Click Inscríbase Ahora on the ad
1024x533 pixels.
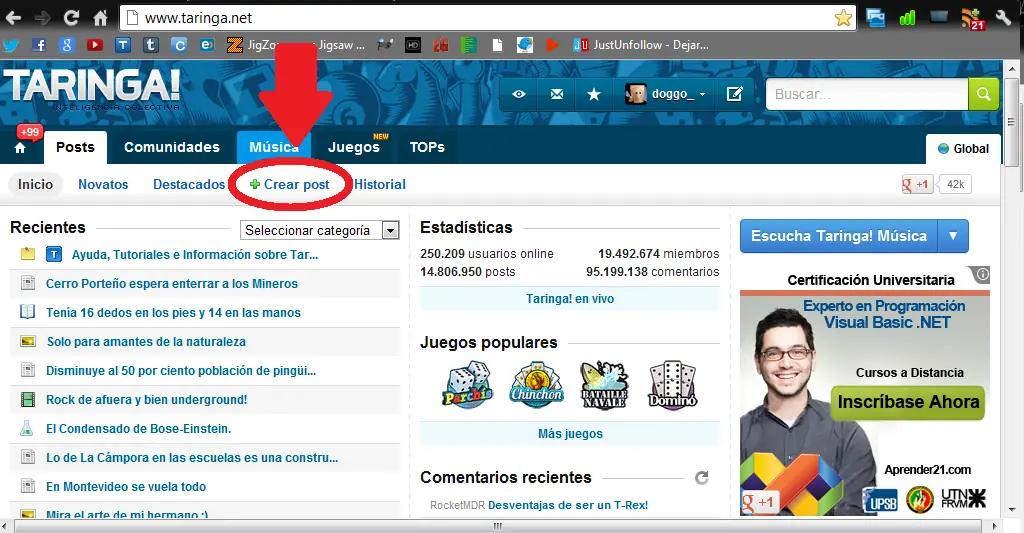(x=908, y=402)
